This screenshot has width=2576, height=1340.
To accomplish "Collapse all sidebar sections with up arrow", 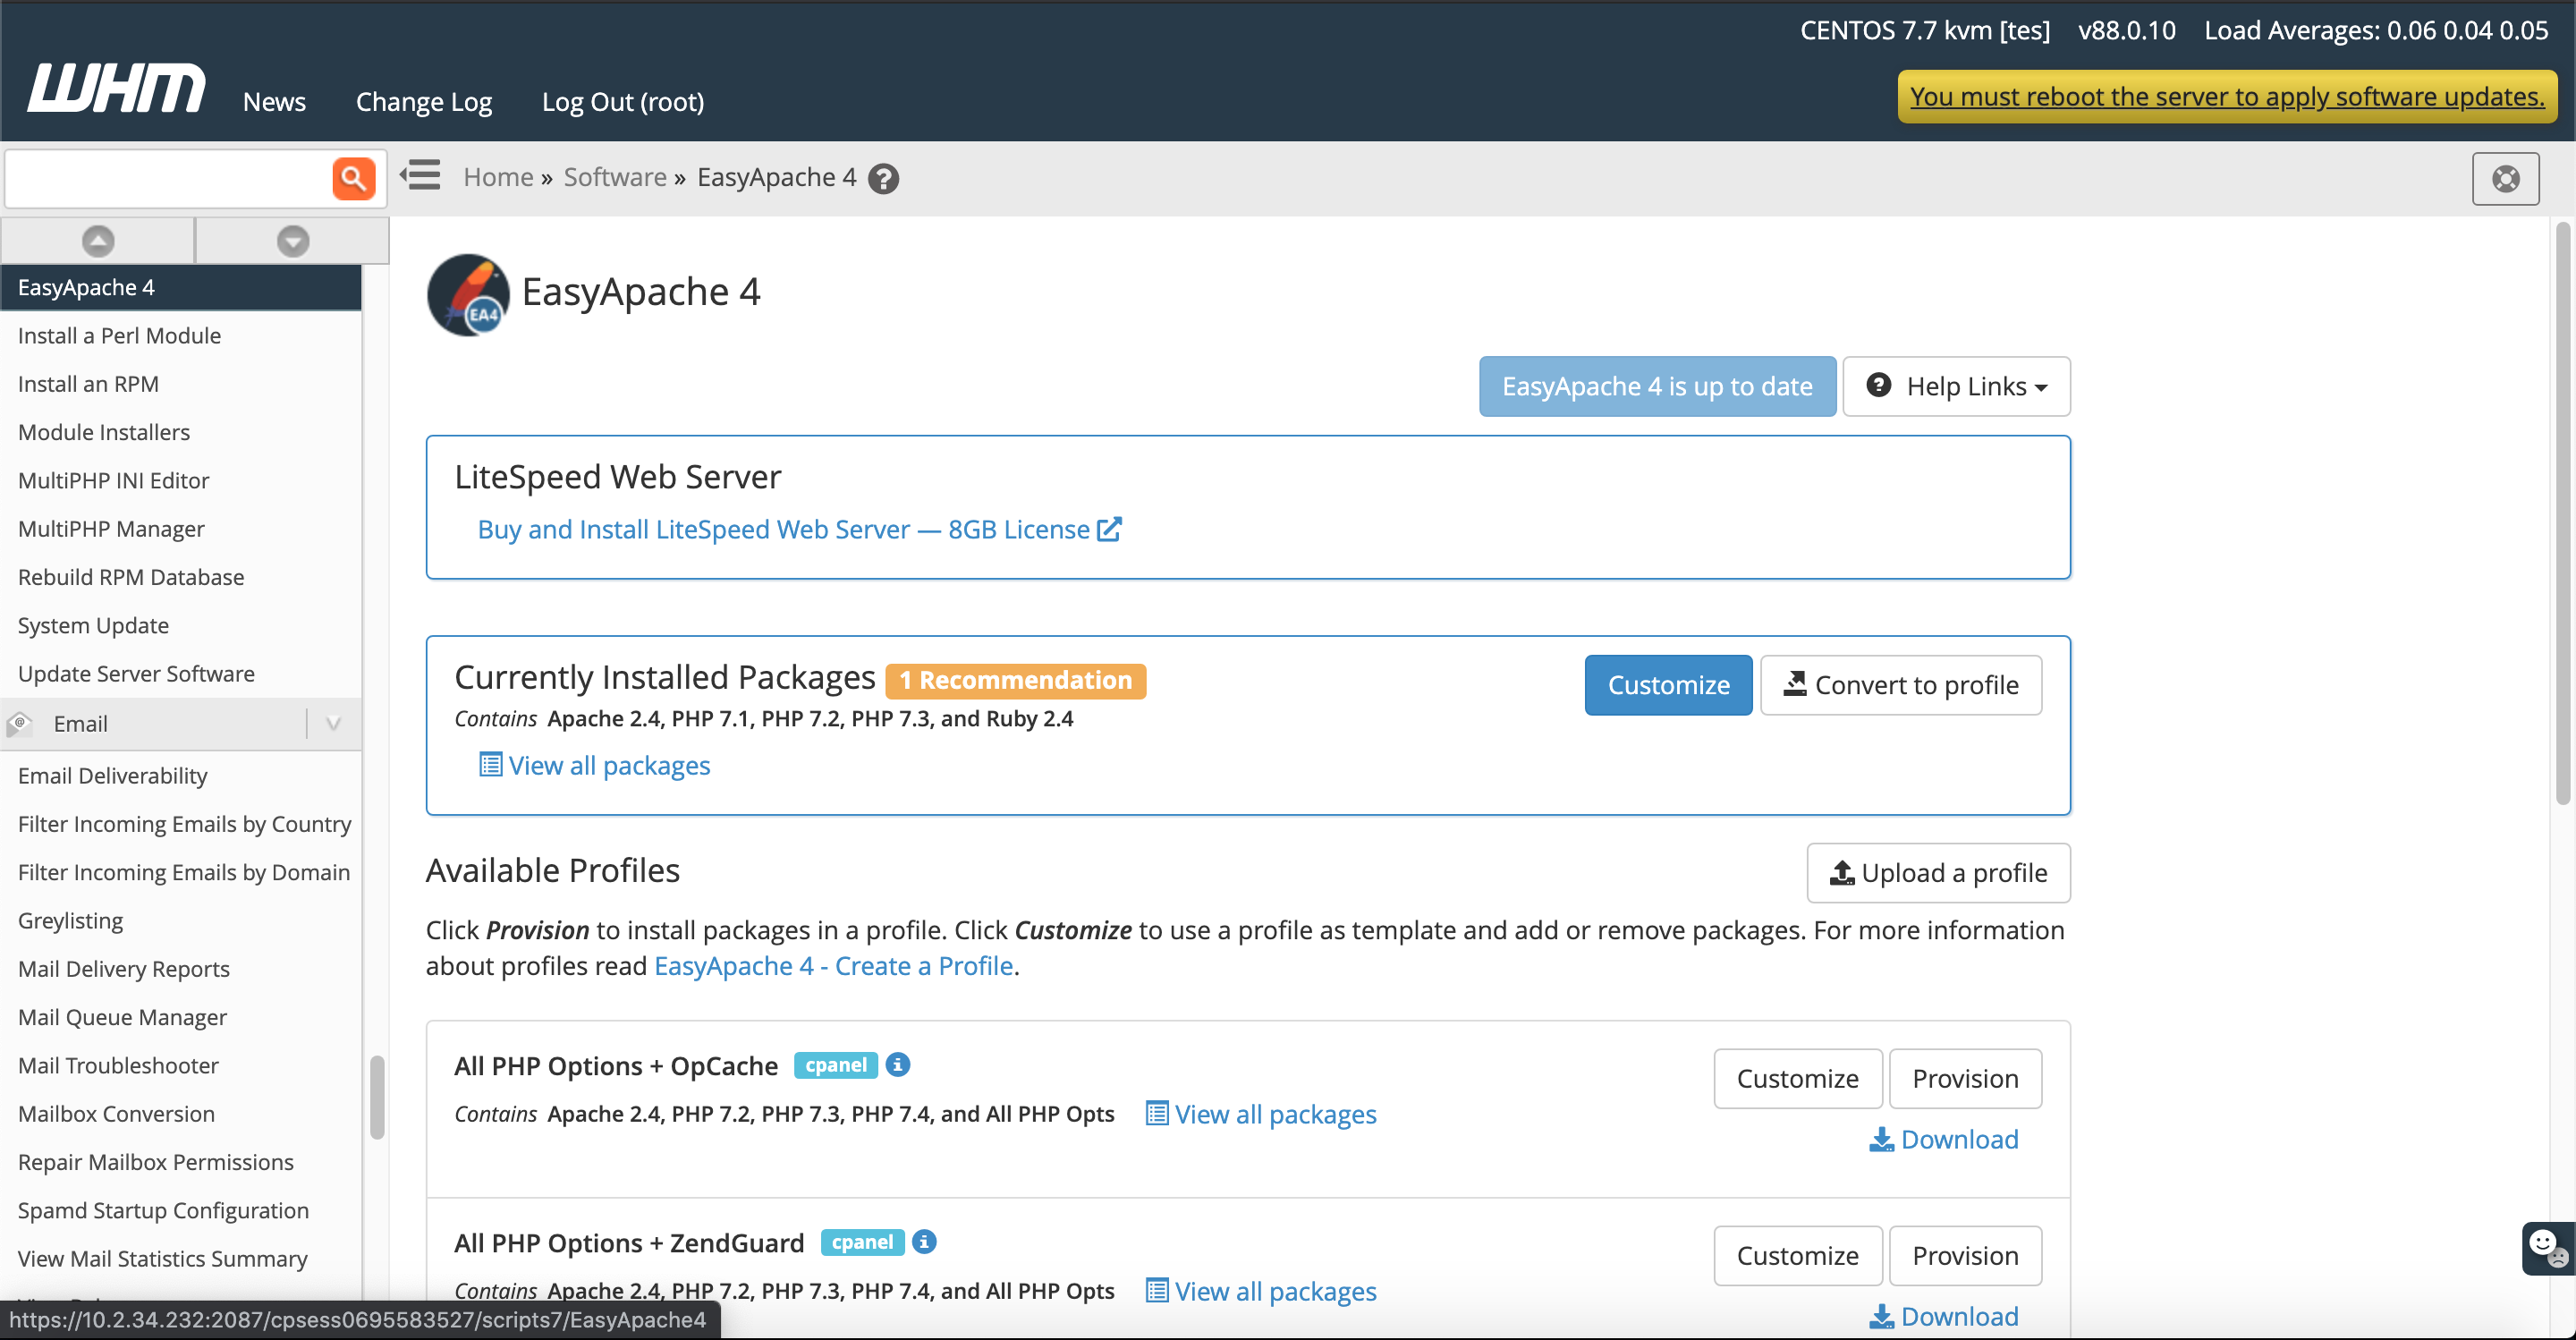I will click(x=98, y=241).
